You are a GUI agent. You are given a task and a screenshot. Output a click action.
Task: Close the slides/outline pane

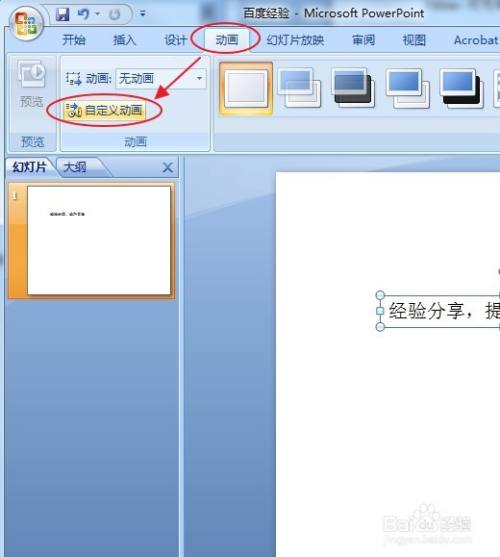[168, 167]
